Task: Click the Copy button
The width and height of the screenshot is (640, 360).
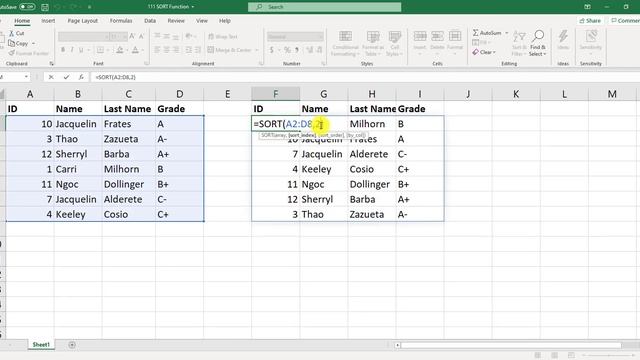Action: point(18,43)
